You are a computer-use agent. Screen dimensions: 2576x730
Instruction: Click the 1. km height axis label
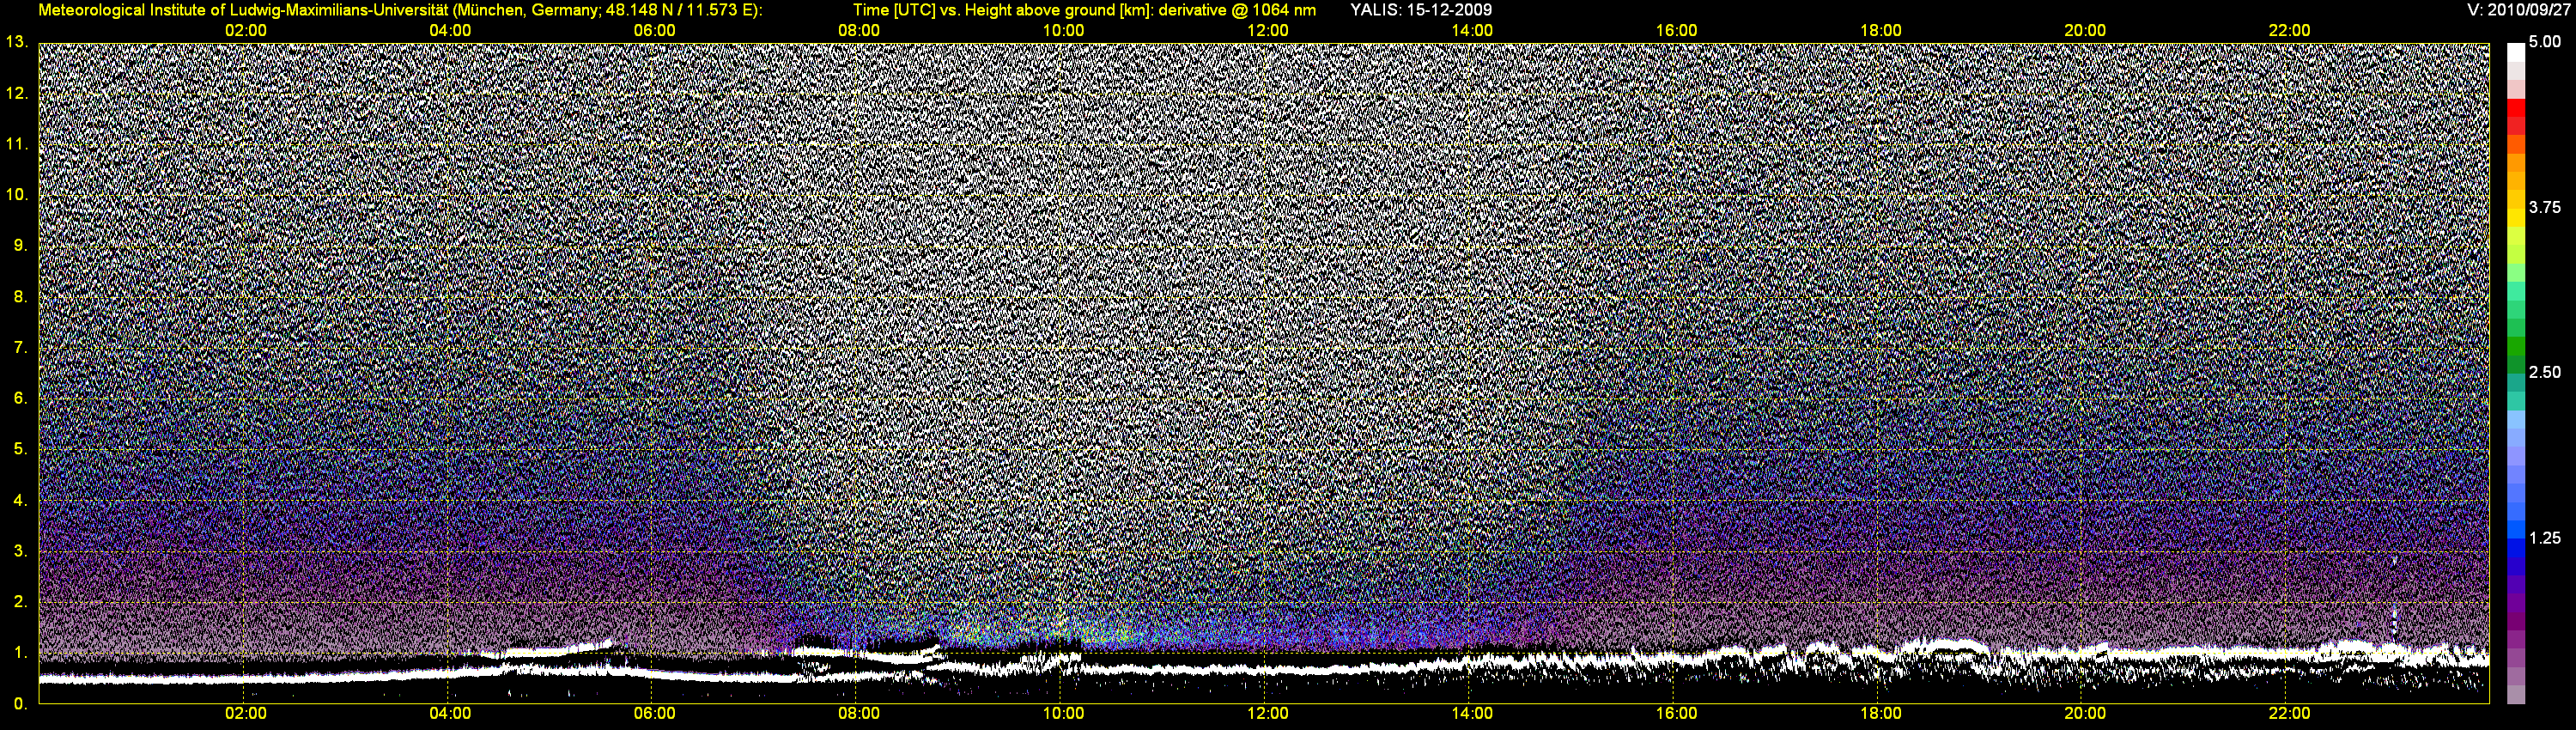[20, 653]
